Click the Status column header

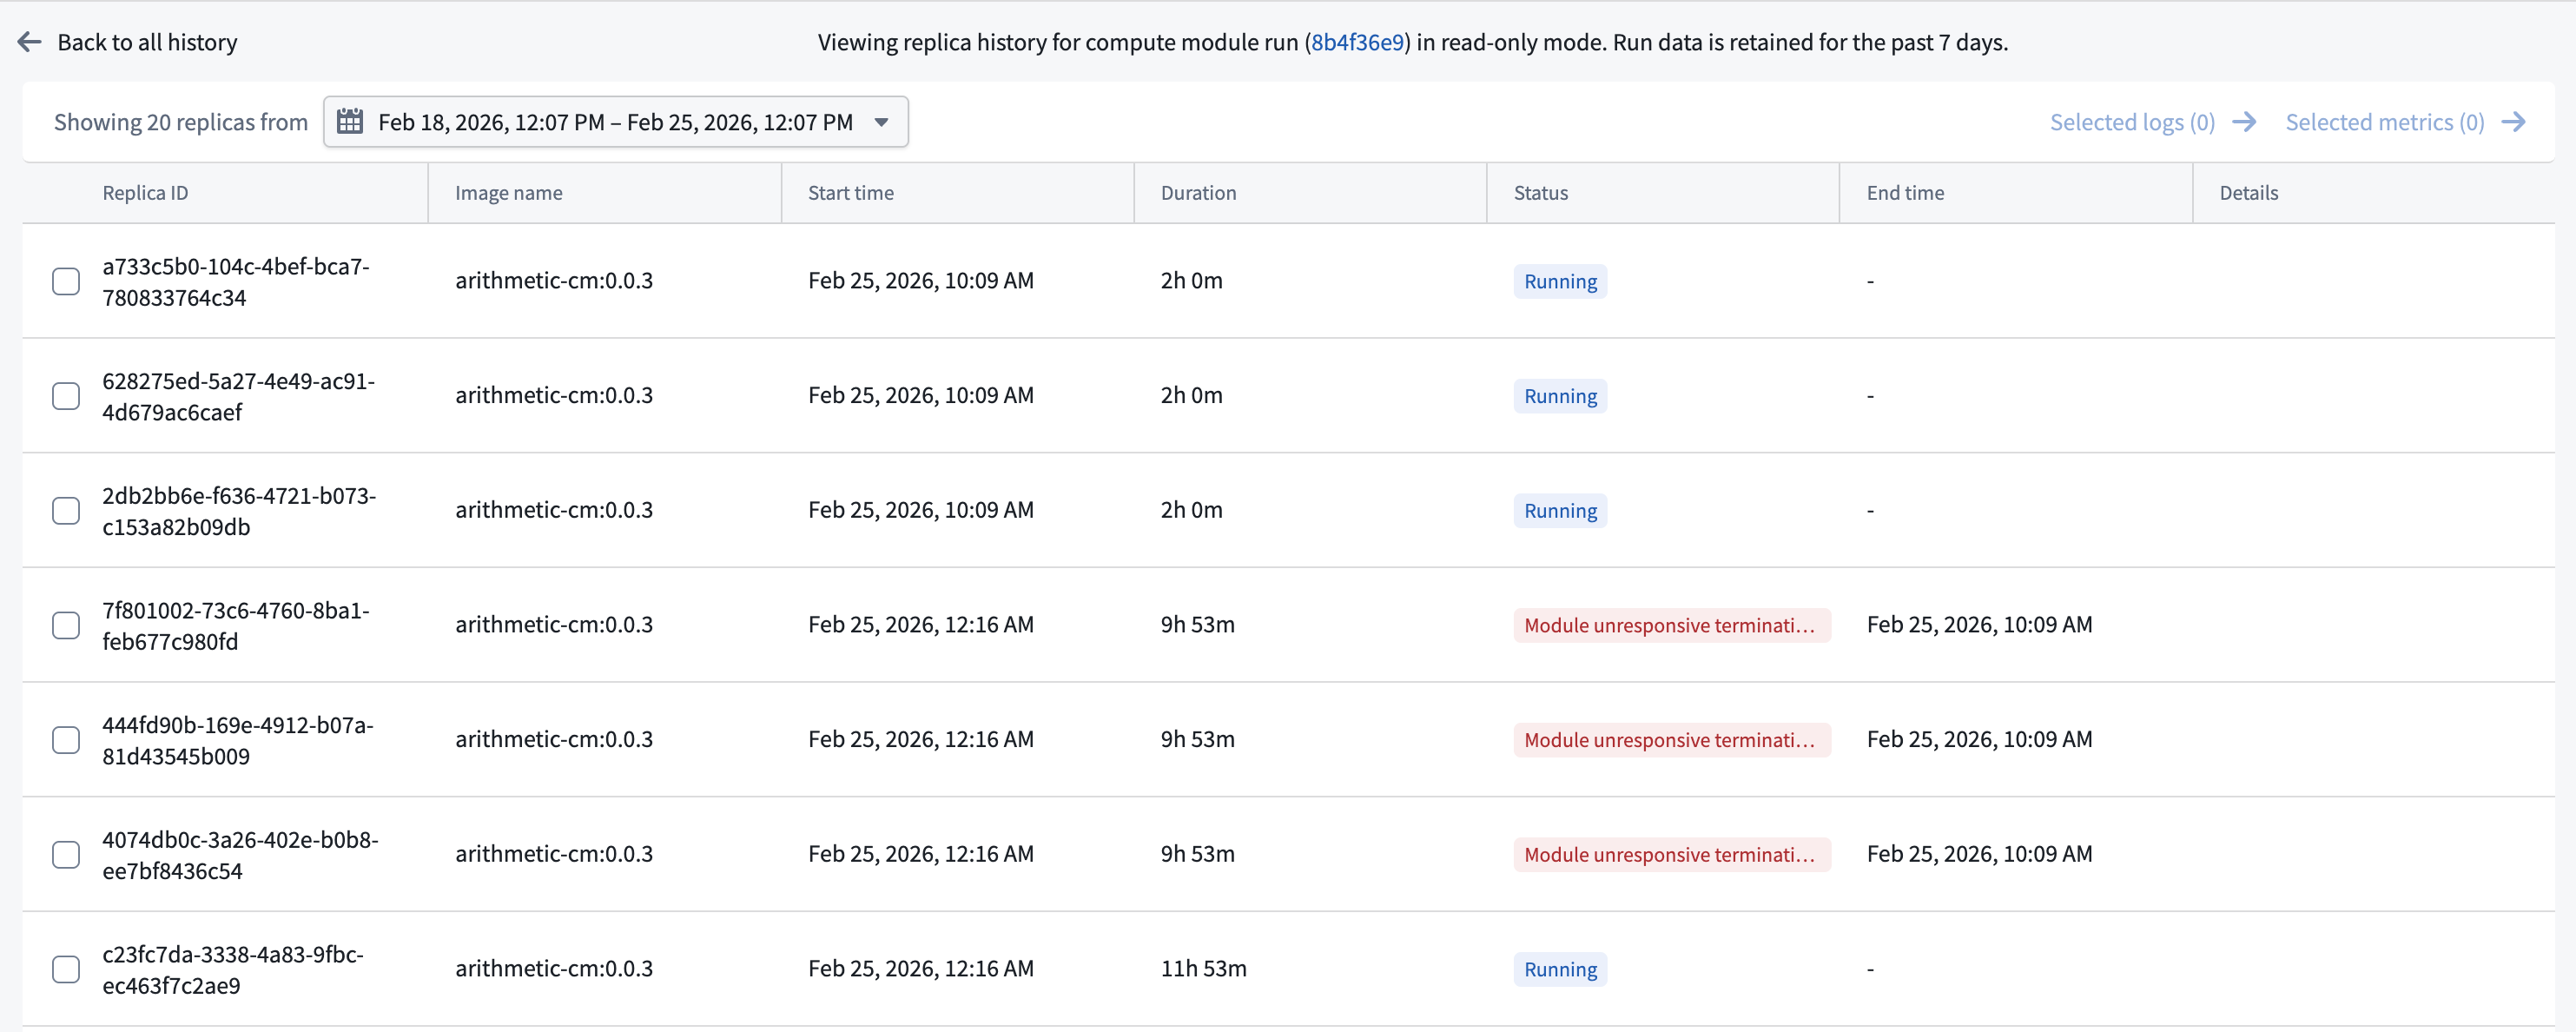coord(1540,193)
